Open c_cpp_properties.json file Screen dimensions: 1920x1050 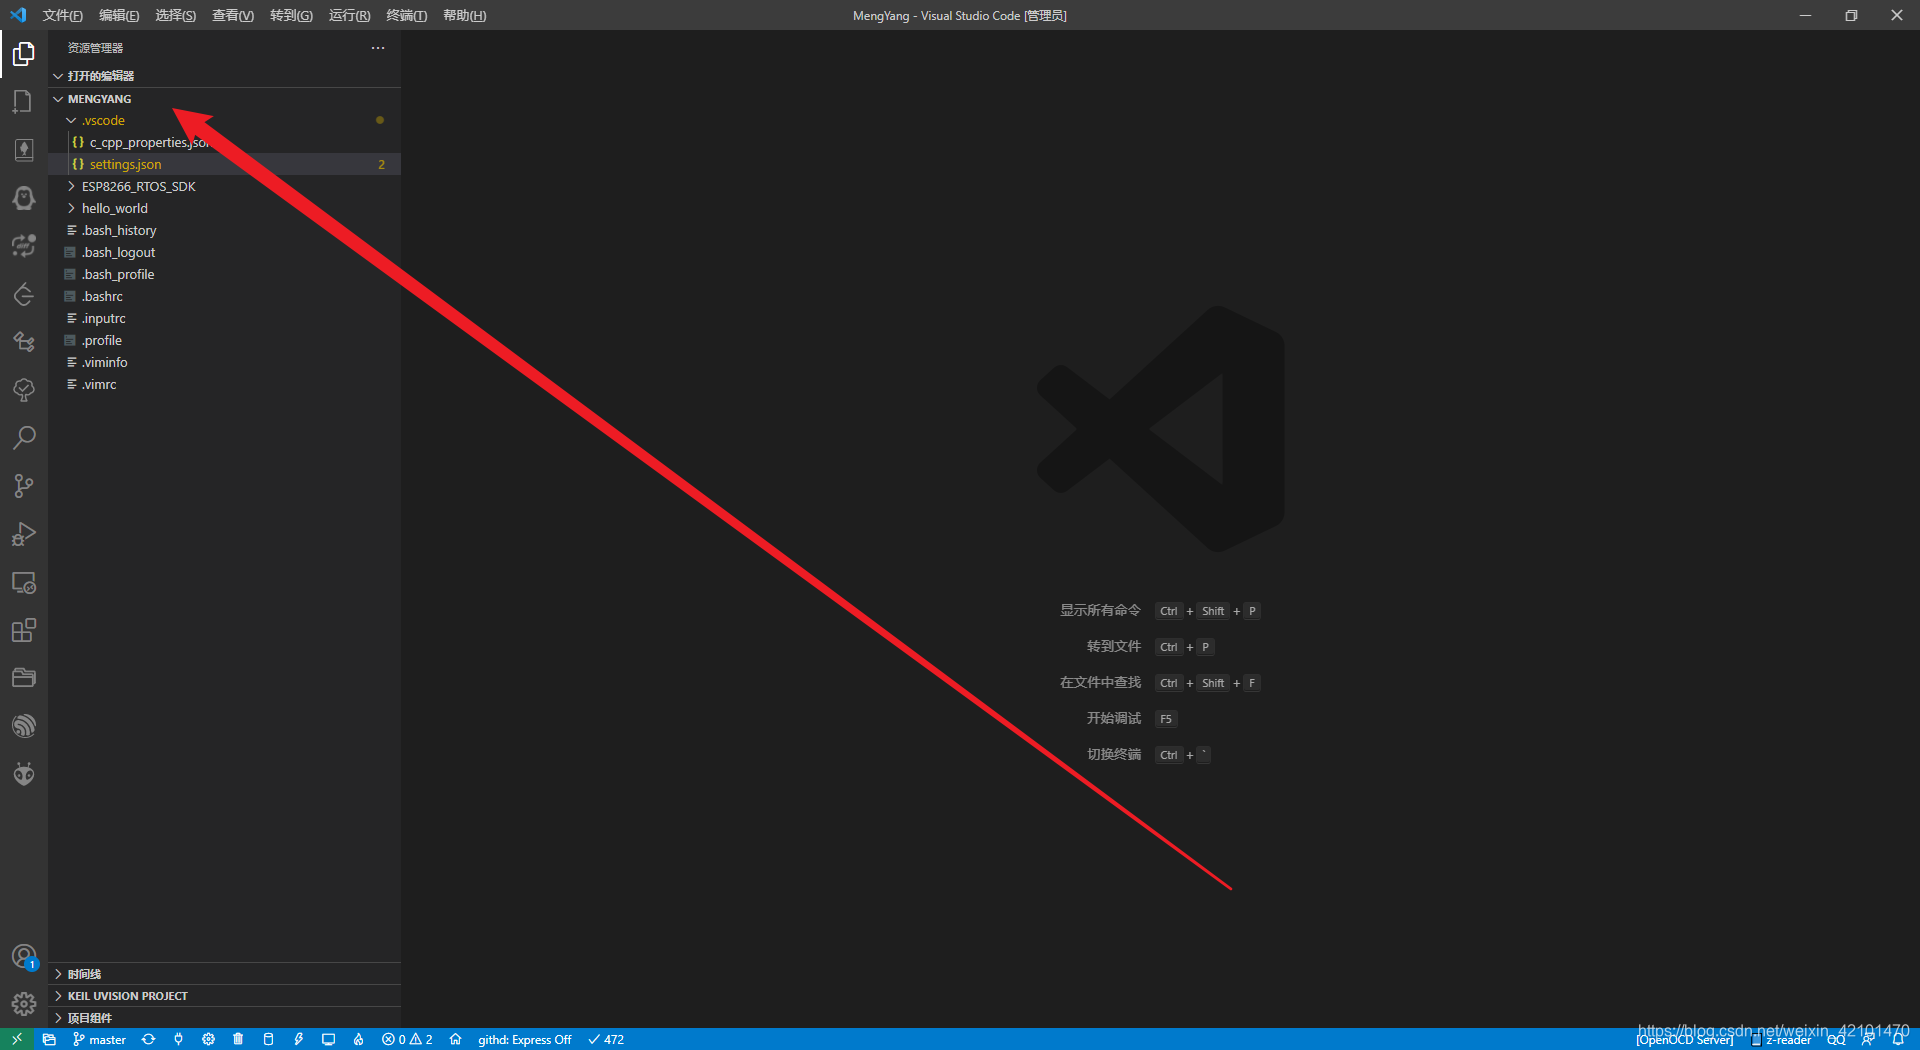224,142
